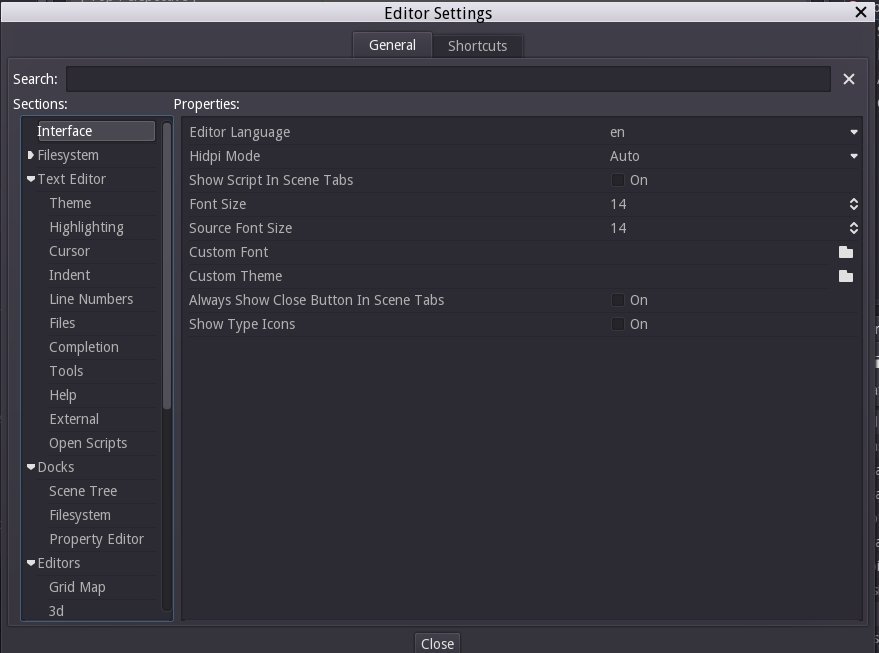Viewport: 879px width, 653px height.
Task: Adjust Source Font Size stepper arrows
Action: pos(853,228)
